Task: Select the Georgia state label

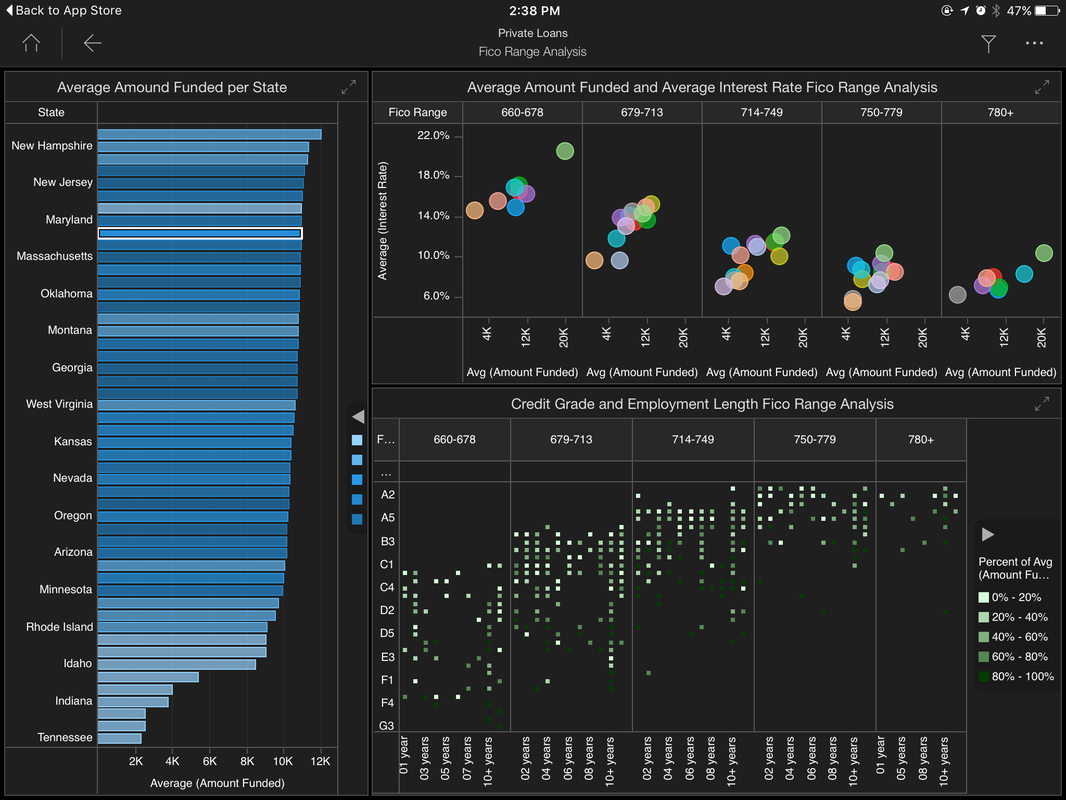Action: [x=72, y=368]
